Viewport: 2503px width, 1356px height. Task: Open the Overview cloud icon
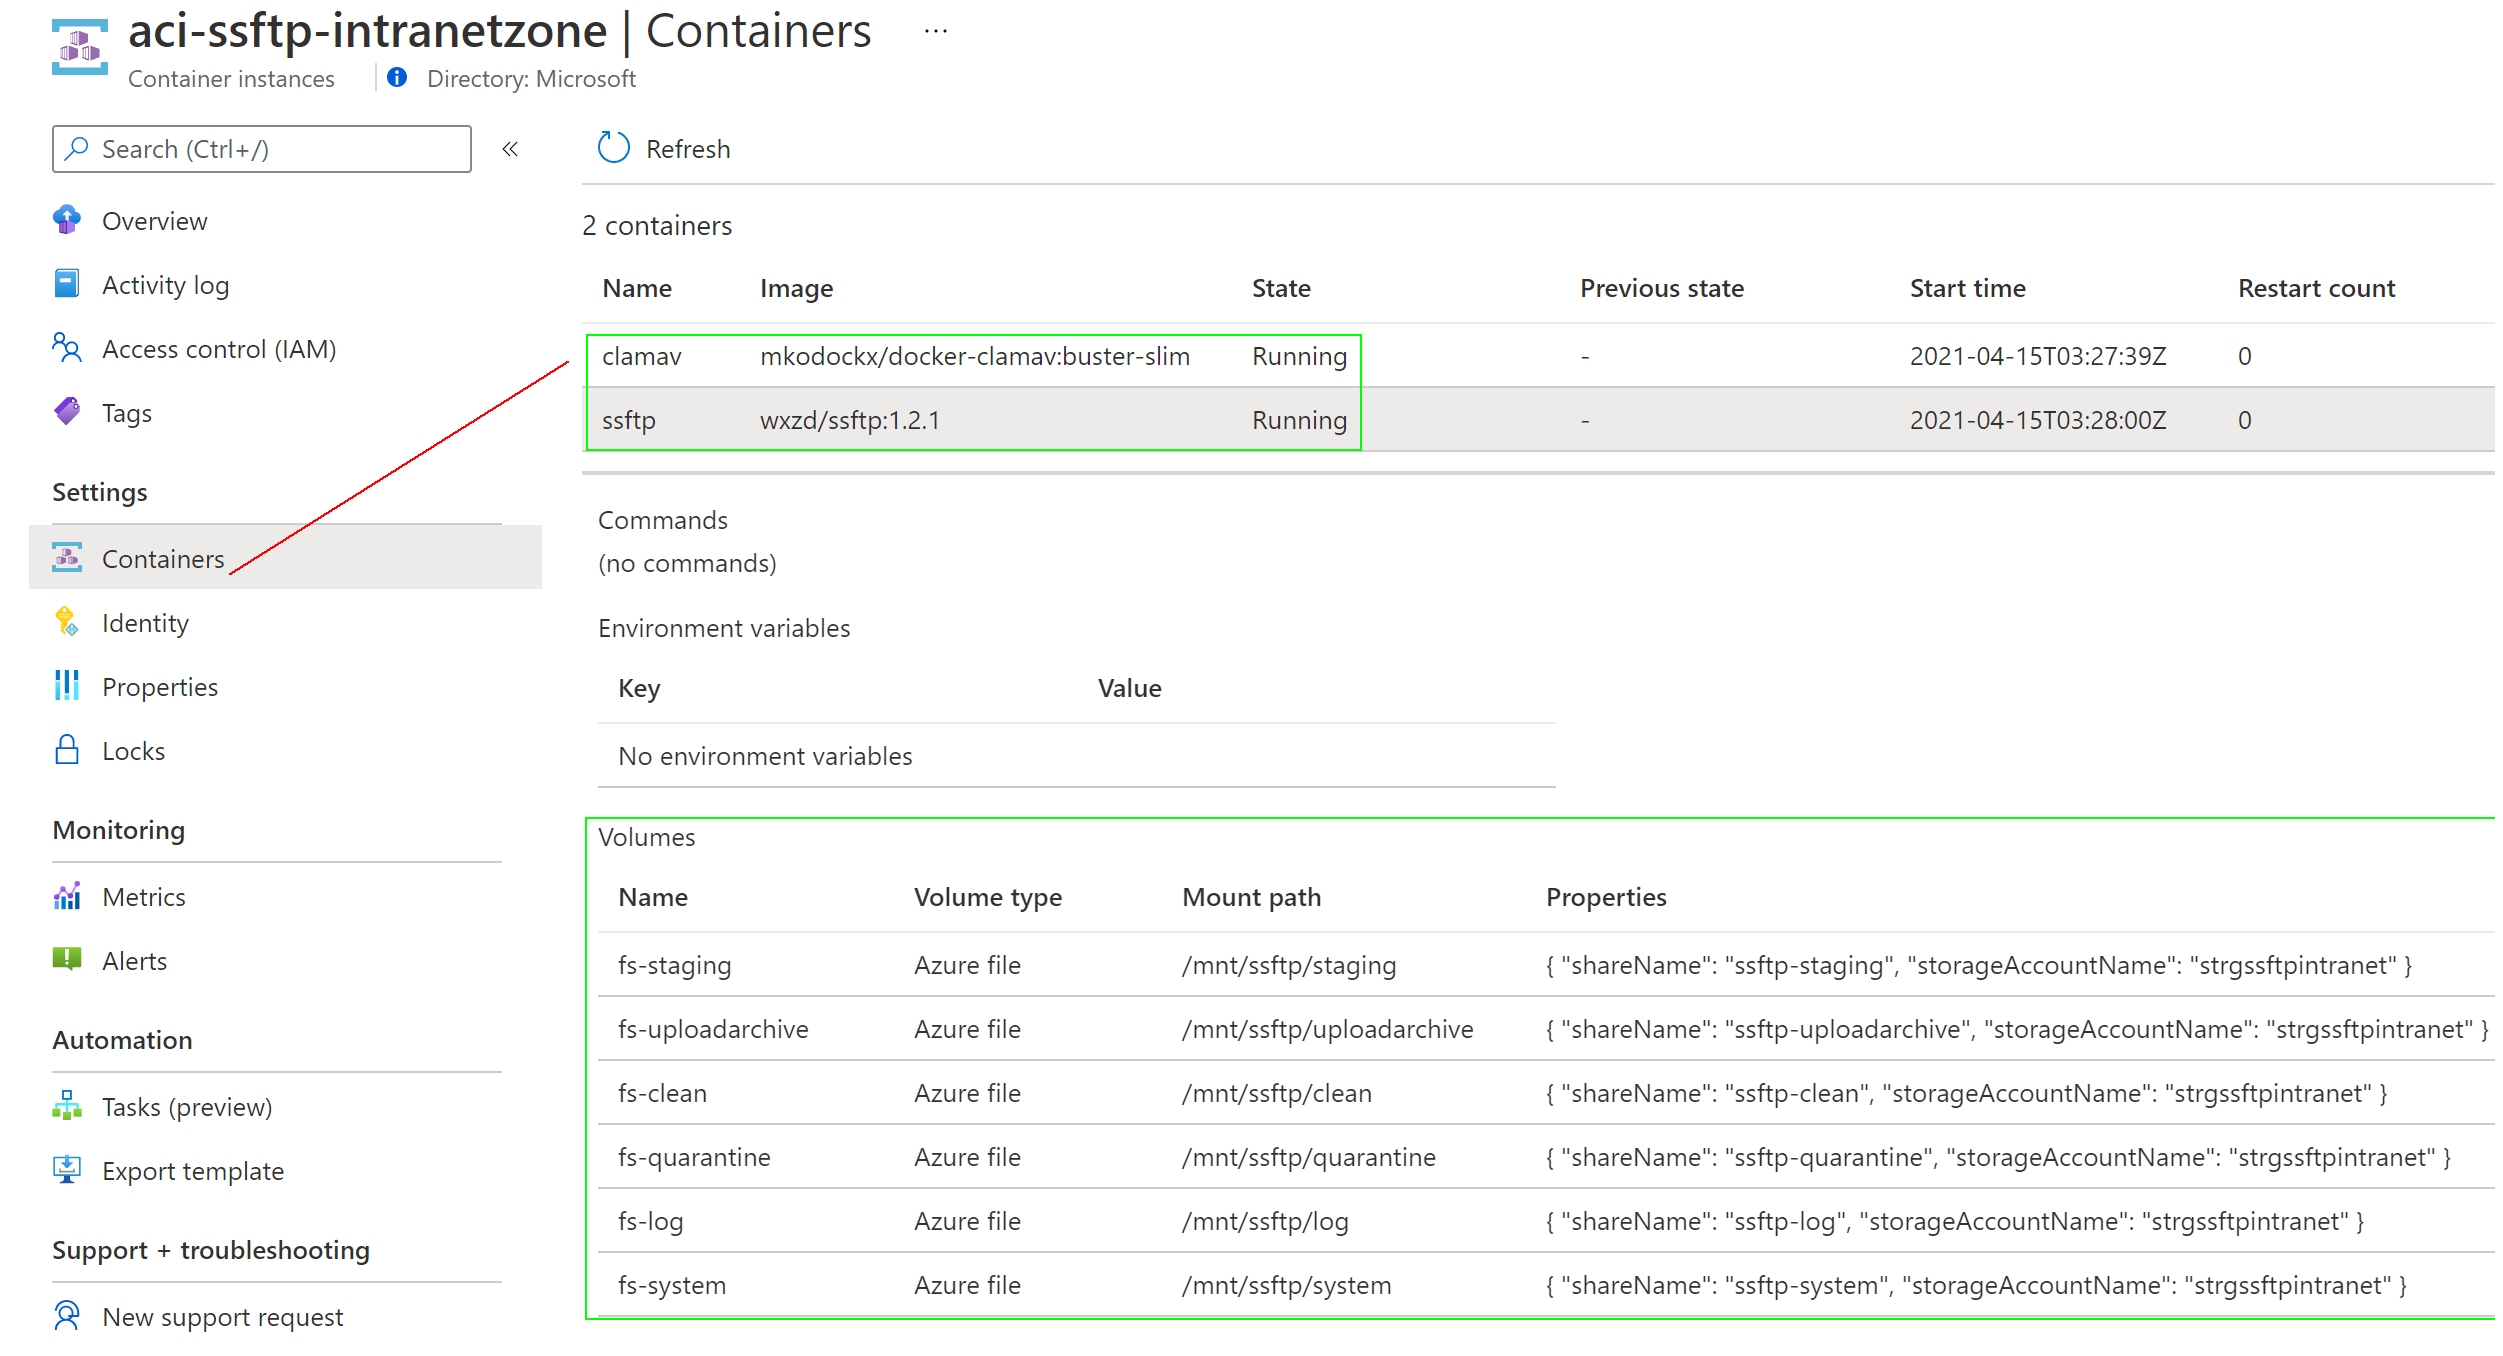pos(67,220)
